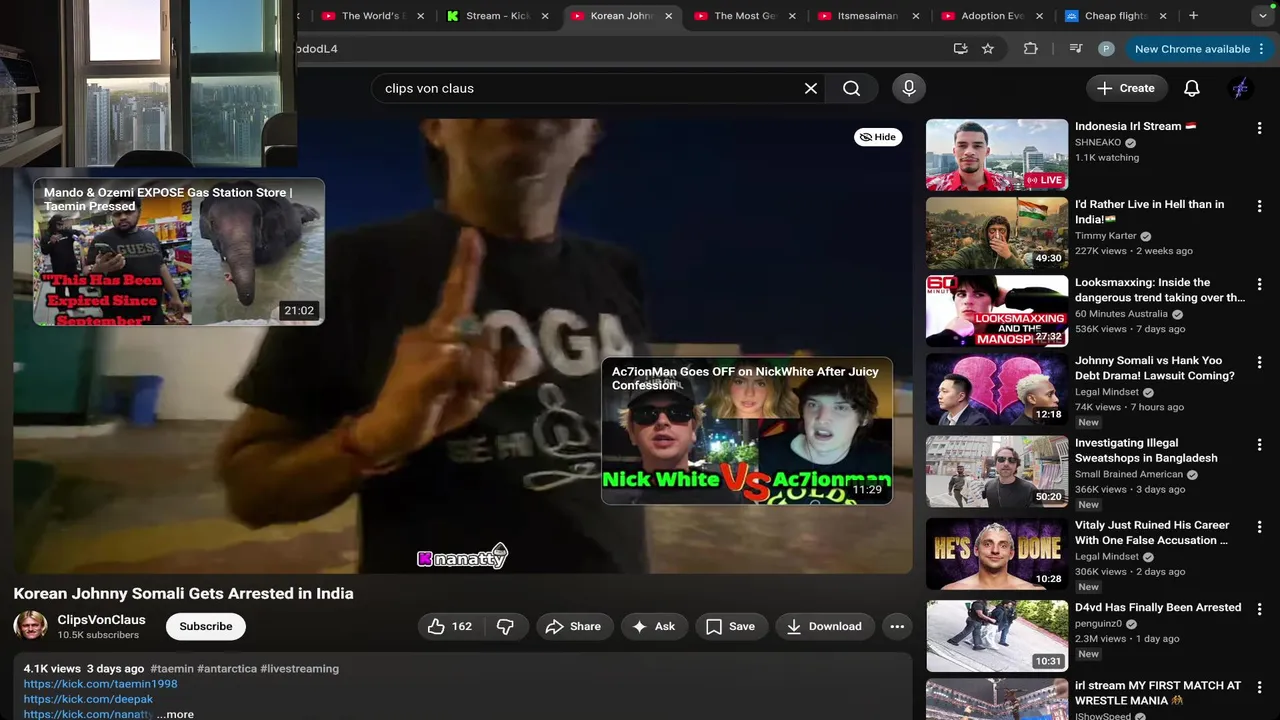Clear the search box text with X

[811, 88]
